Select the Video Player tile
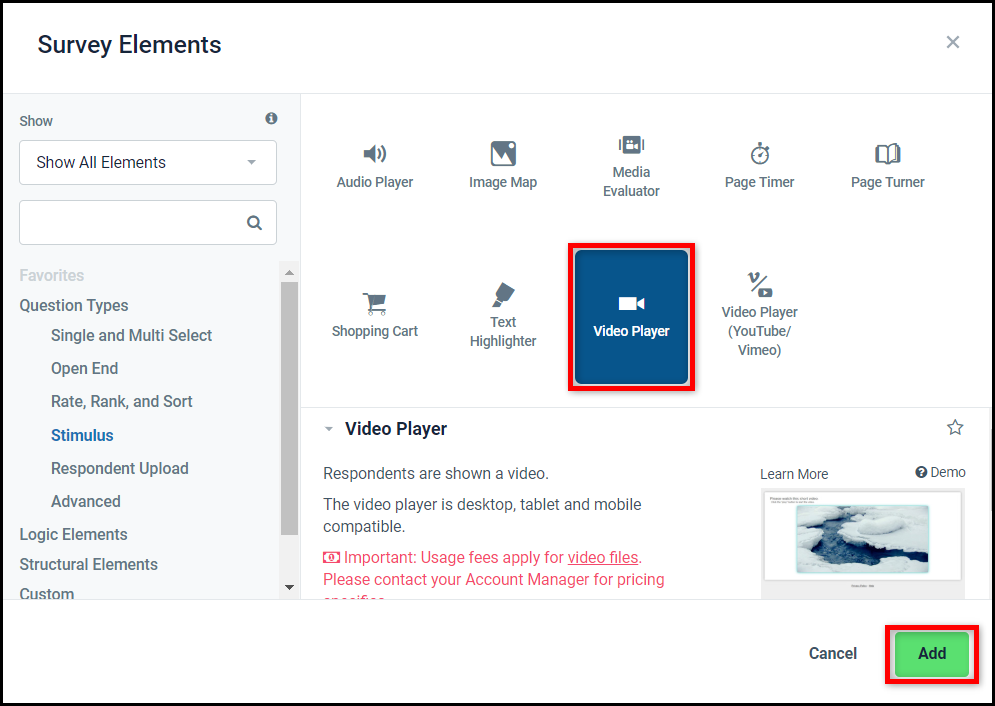 (x=631, y=317)
